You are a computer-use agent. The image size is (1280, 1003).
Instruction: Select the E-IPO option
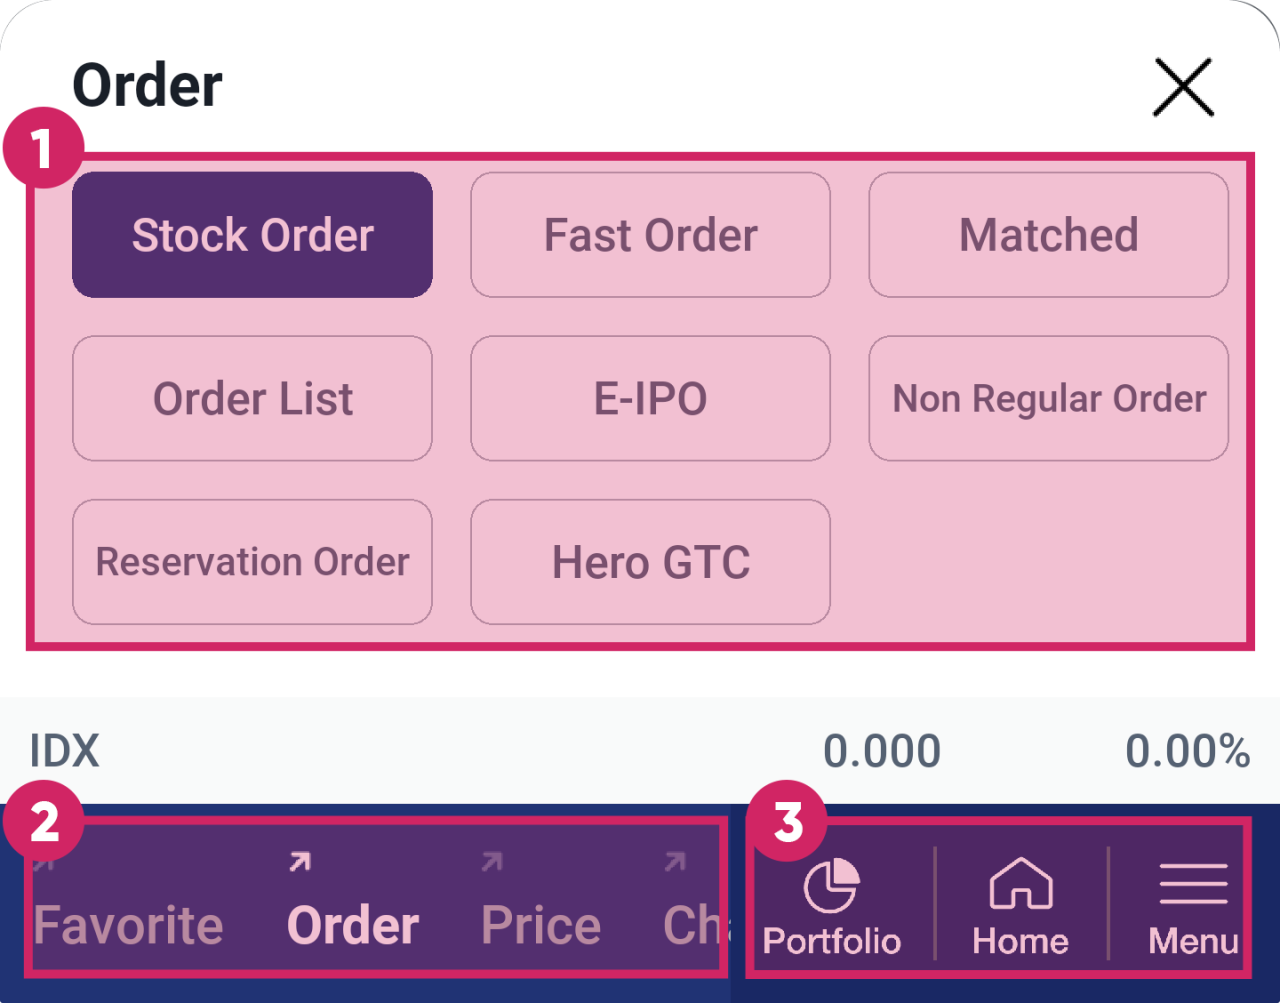point(650,399)
